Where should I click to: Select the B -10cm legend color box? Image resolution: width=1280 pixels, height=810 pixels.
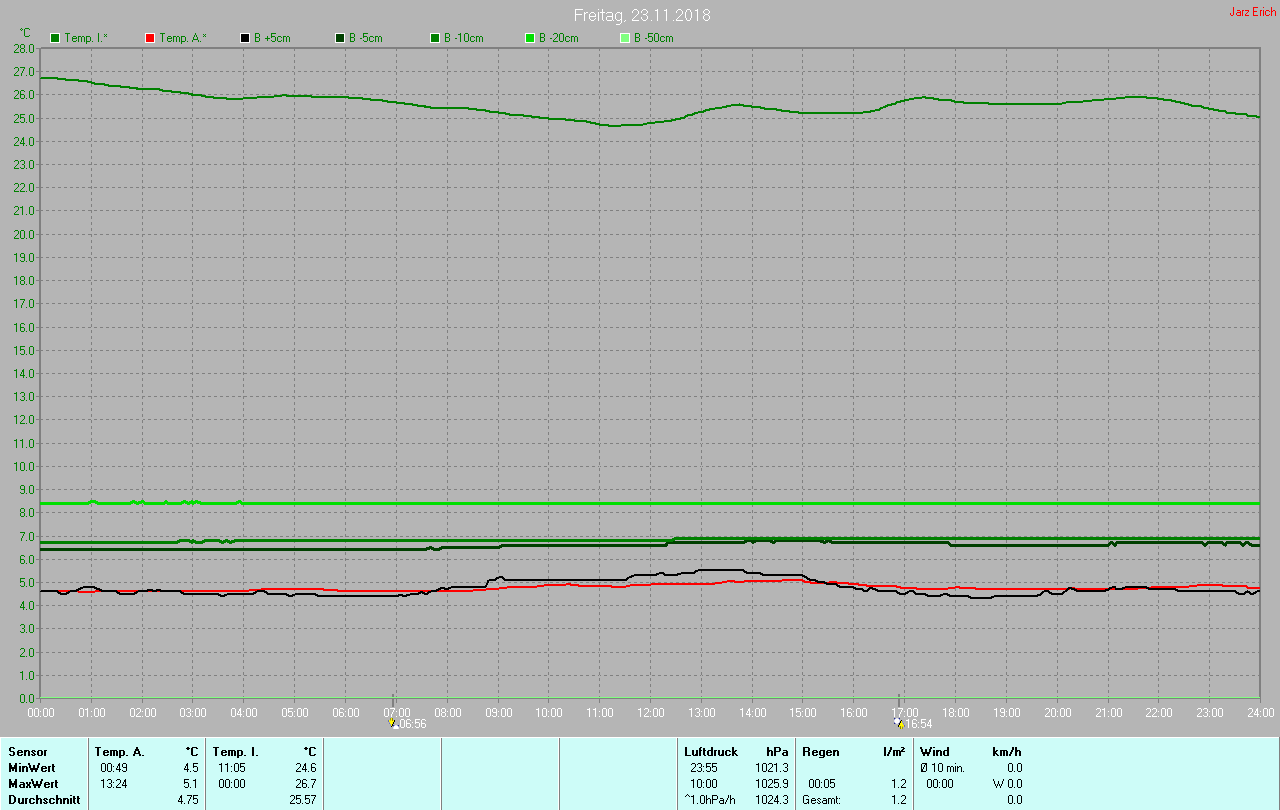point(435,38)
